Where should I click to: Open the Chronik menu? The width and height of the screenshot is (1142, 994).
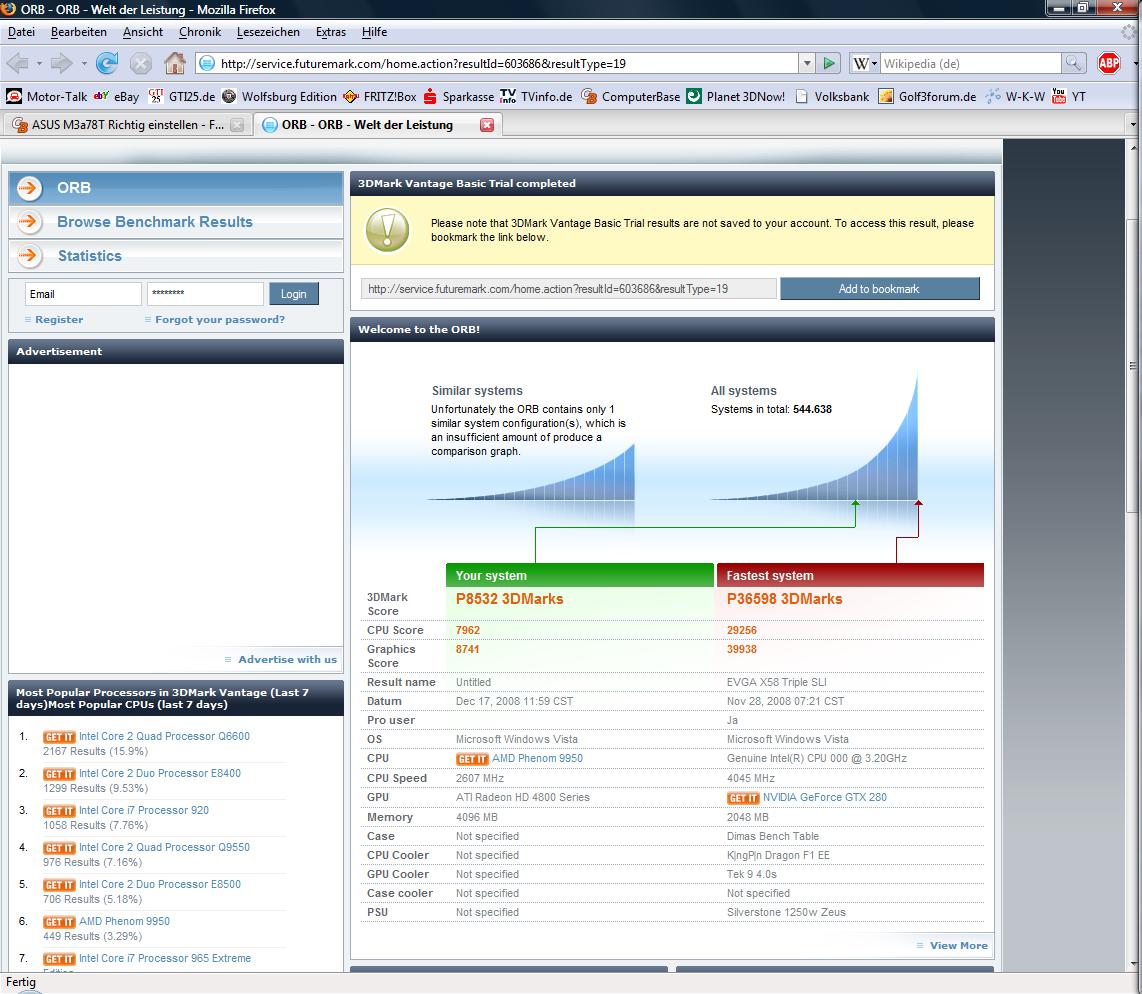[x=200, y=32]
